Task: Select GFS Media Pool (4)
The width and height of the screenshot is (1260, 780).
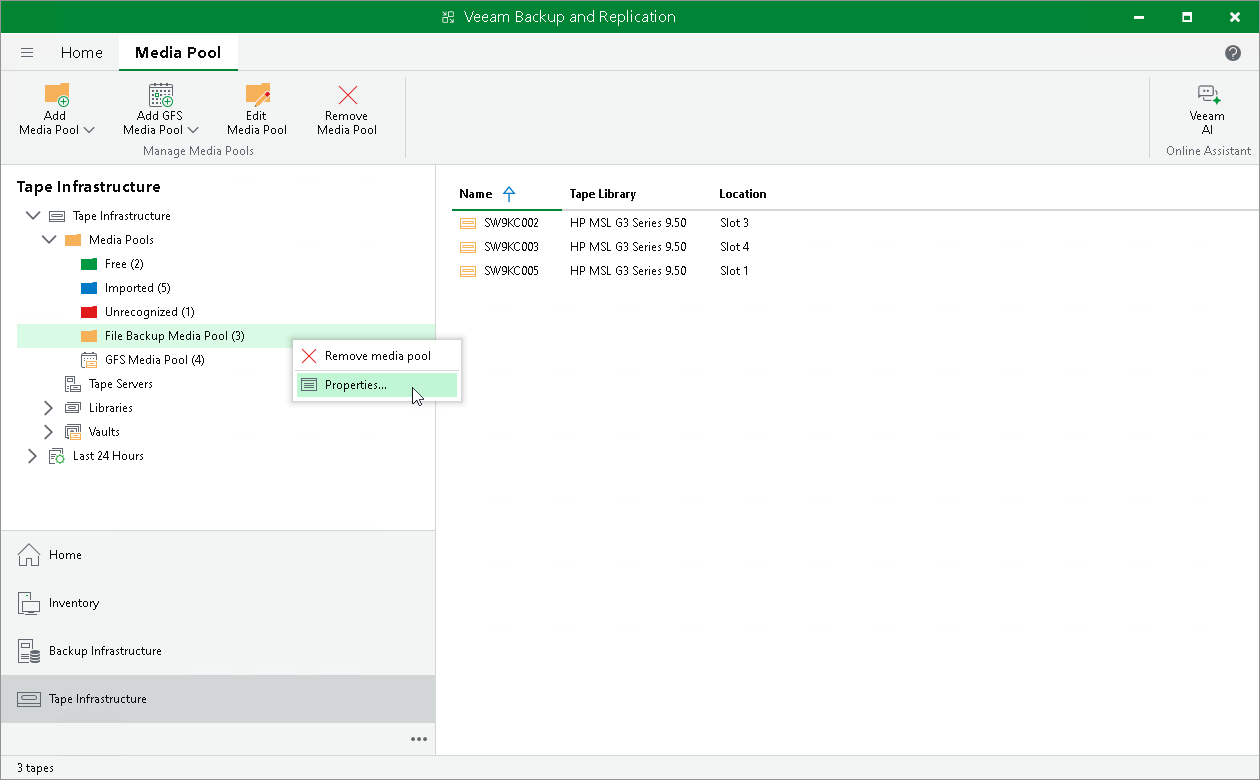Action: tap(155, 360)
